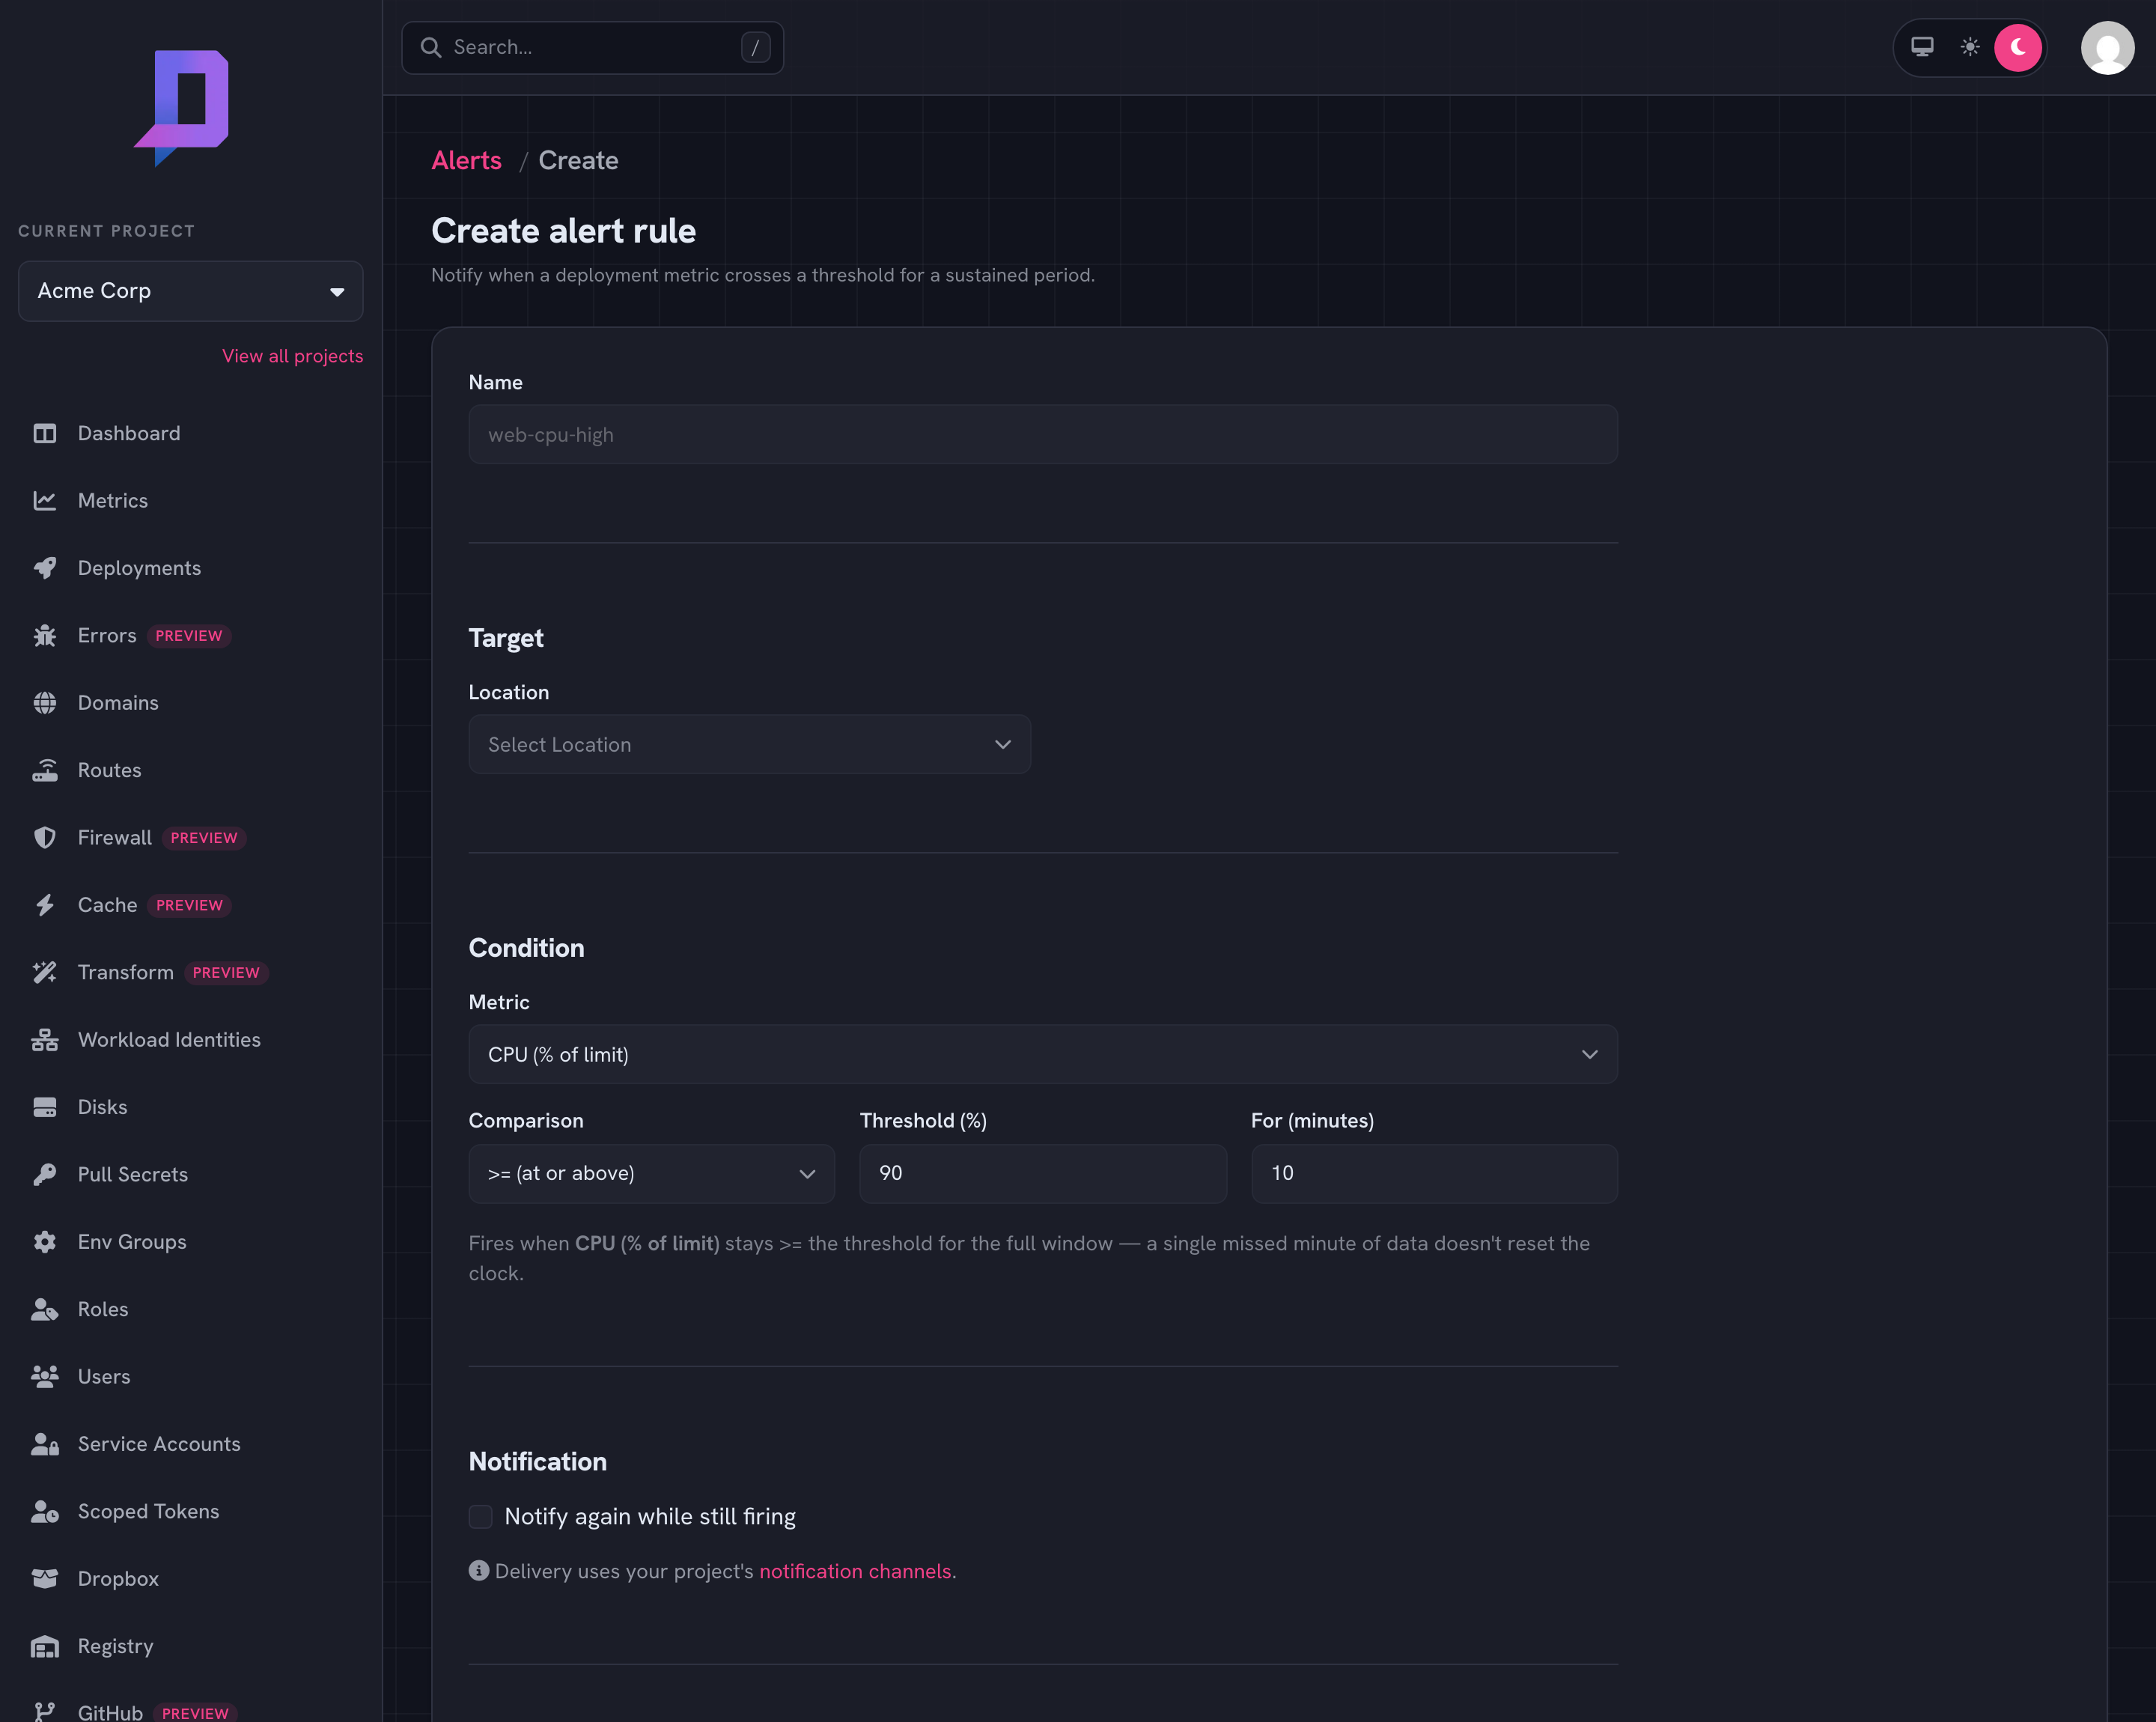Open the Firewall section
This screenshot has width=2156, height=1722.
pos(115,837)
